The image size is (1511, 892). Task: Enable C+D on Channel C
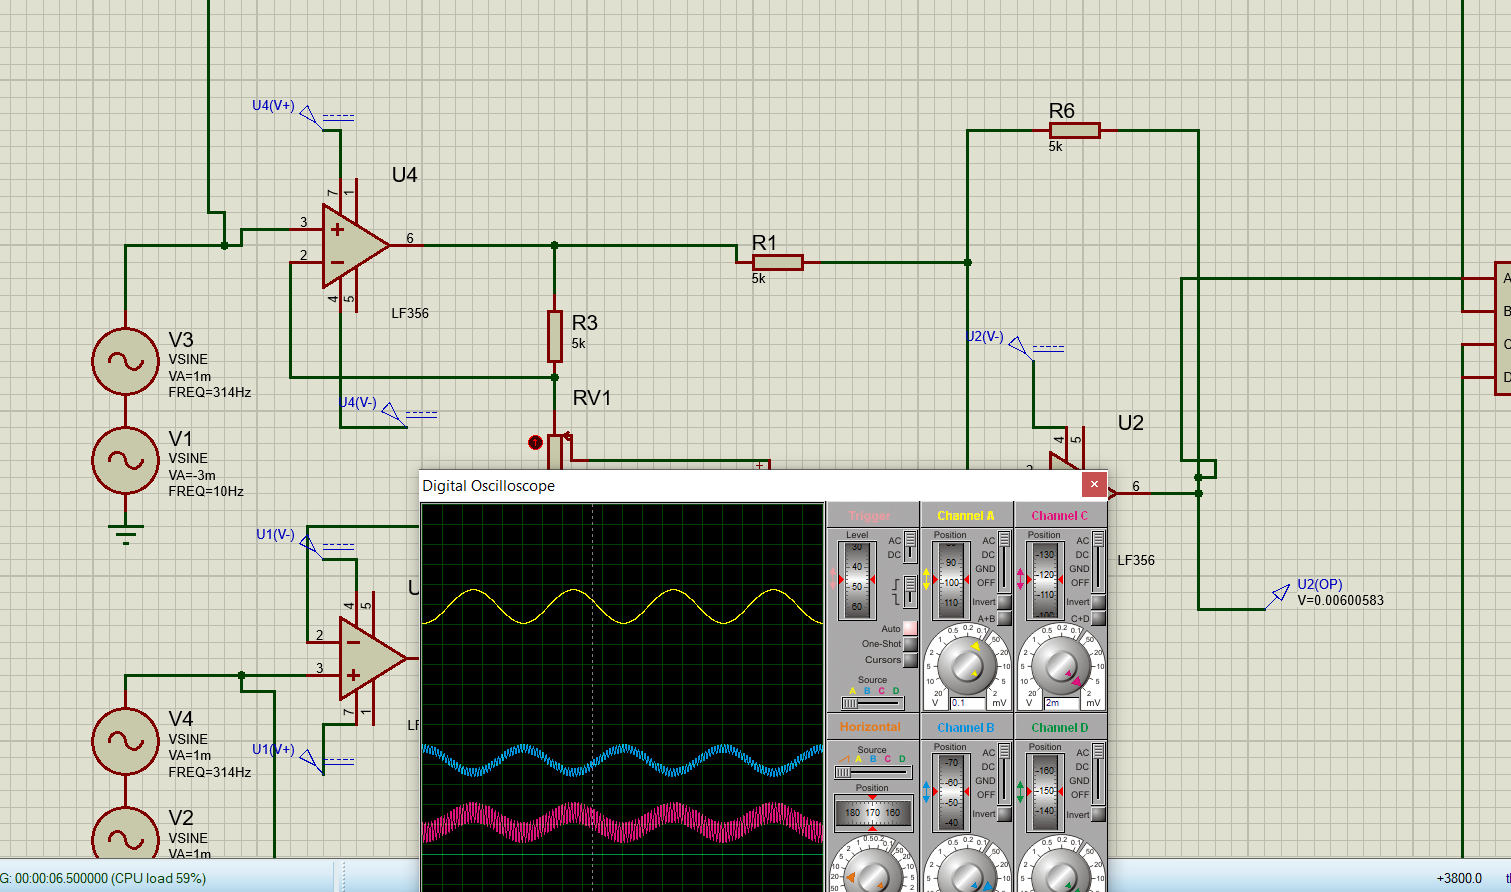pyautogui.click(x=1098, y=618)
